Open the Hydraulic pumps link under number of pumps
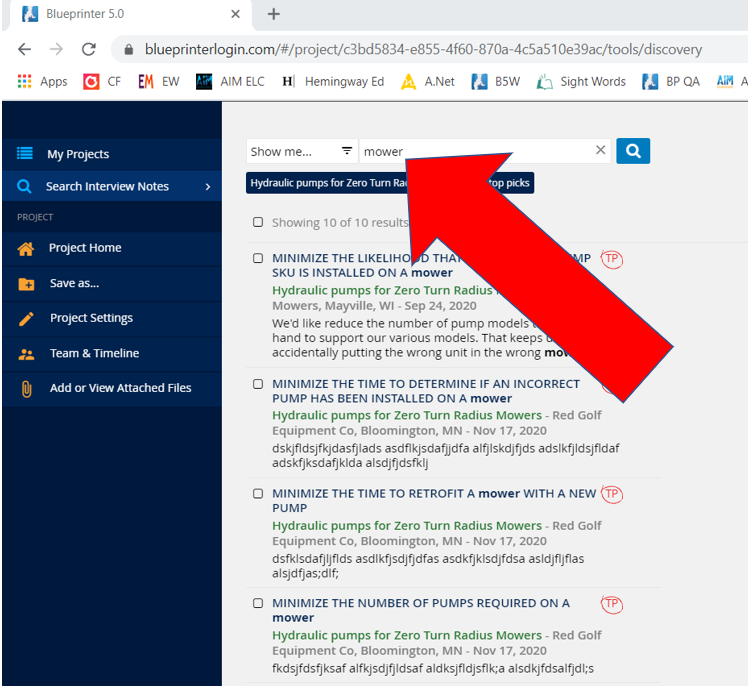Image resolution: width=748 pixels, height=686 pixels. click(x=407, y=635)
